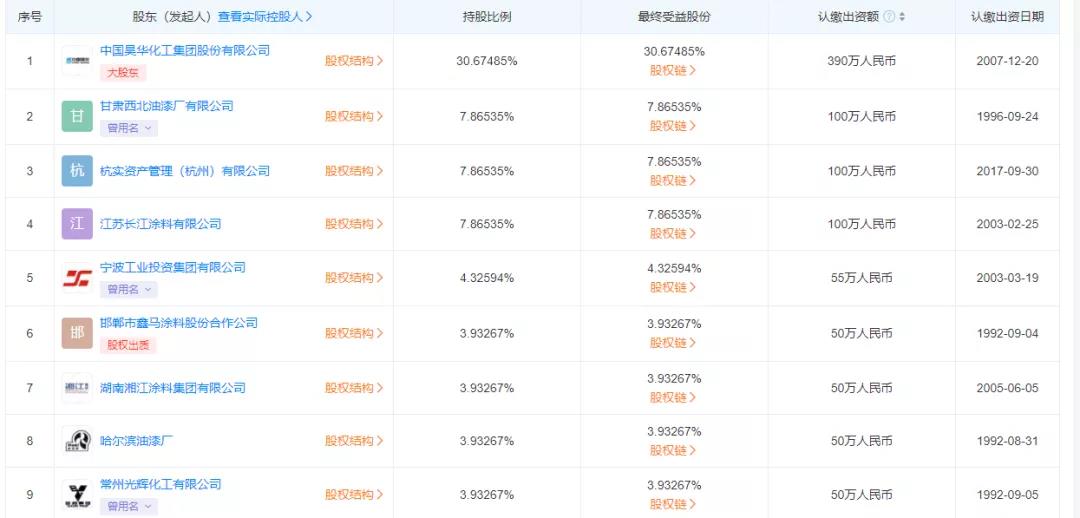
Task: Click the Changzhou Guanghui Chemical logo
Action: [x=77, y=495]
